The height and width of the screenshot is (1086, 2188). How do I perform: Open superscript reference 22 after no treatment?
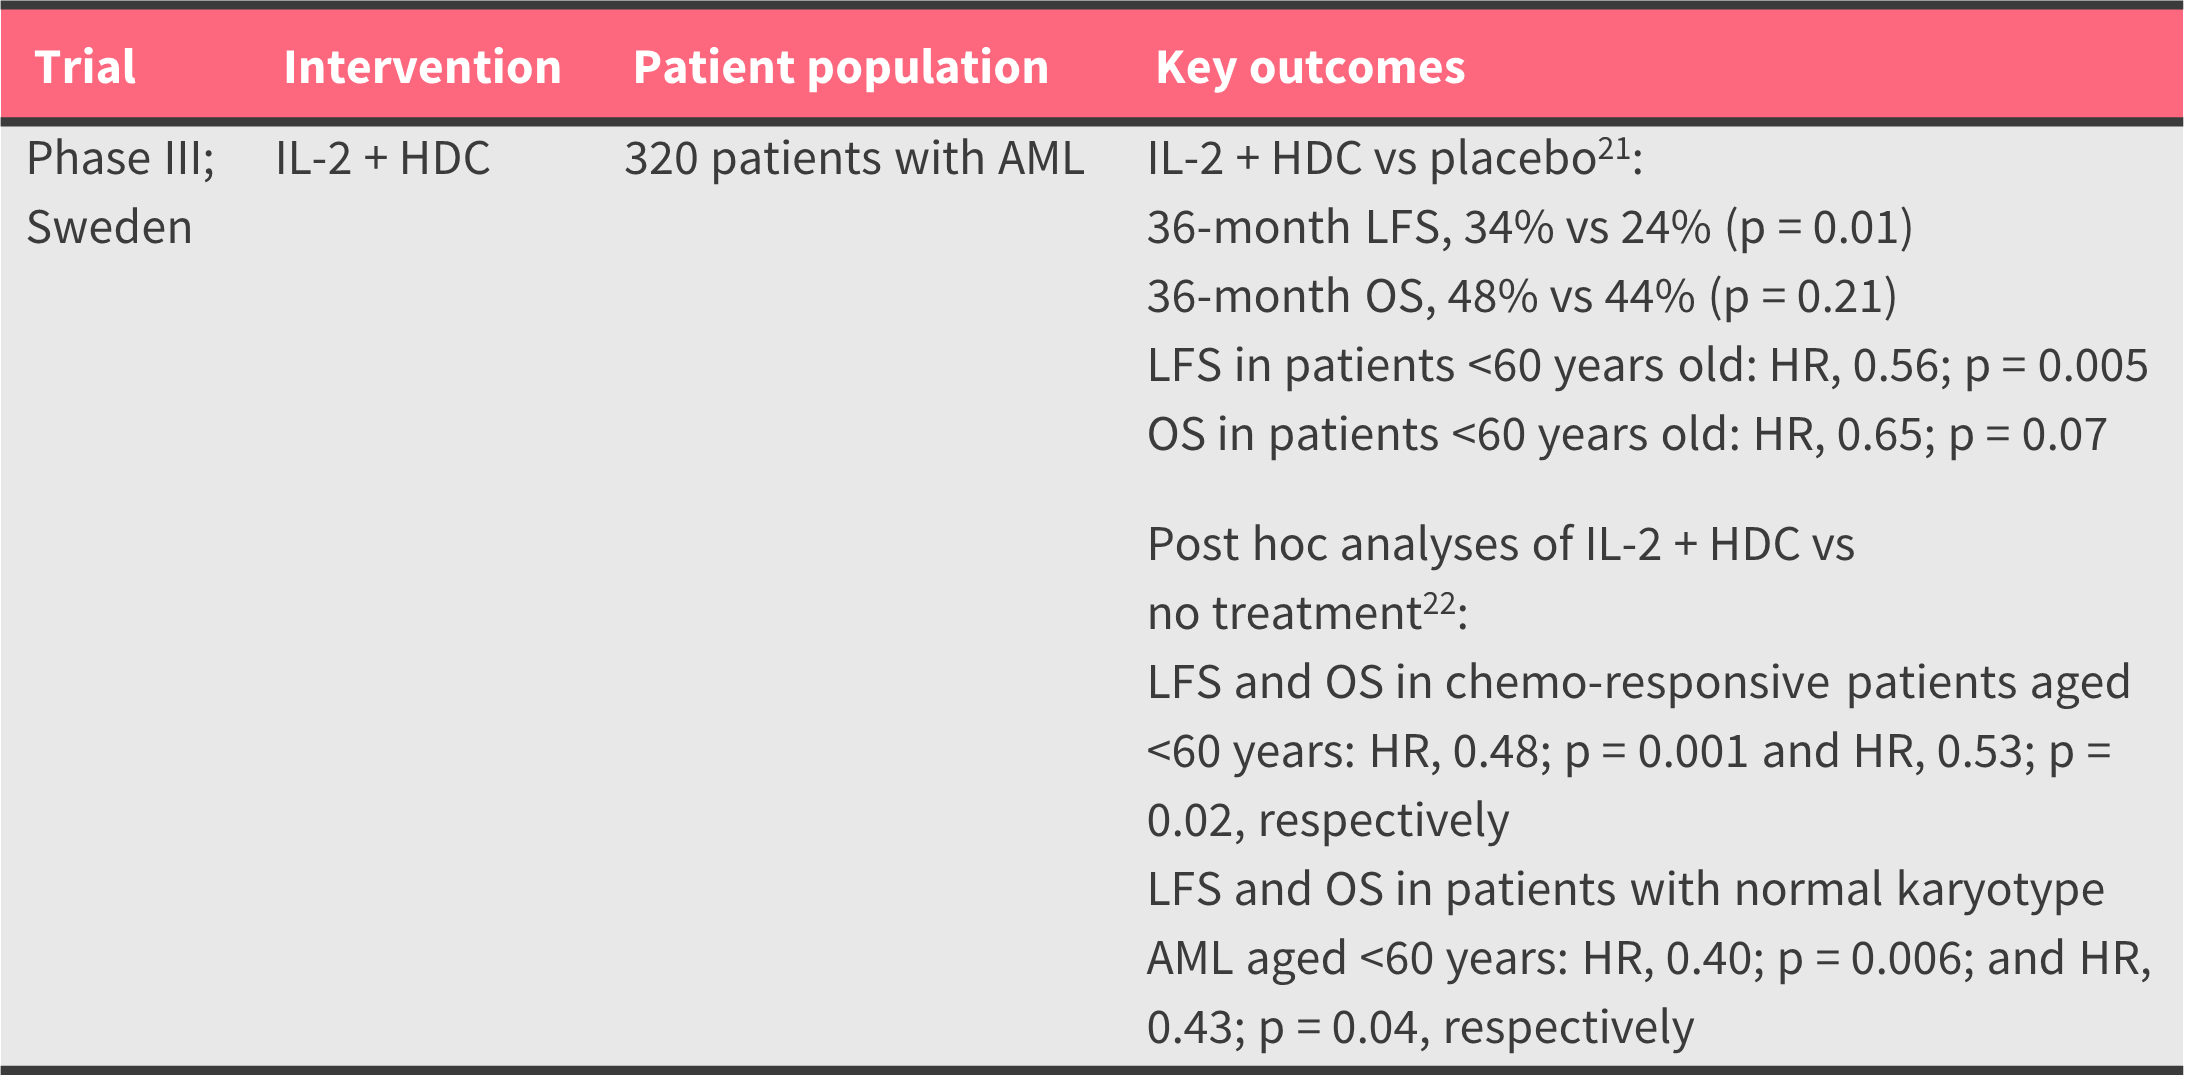pyautogui.click(x=1439, y=604)
